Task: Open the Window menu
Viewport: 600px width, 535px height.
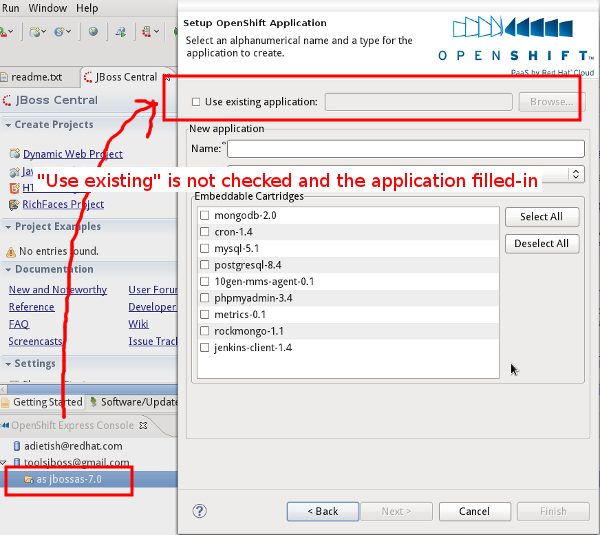Action: click(47, 8)
